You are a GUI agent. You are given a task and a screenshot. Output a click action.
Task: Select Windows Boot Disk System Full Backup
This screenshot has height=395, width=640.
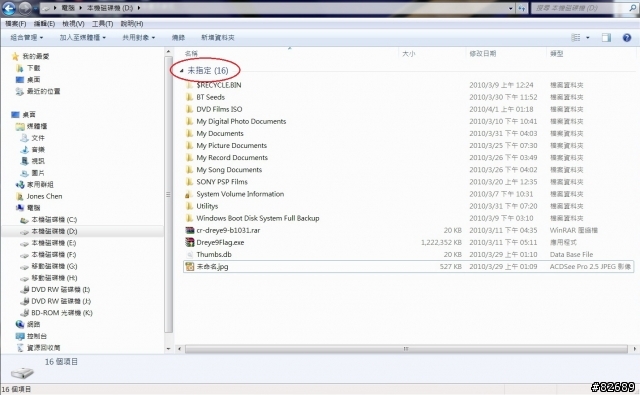tap(258, 218)
